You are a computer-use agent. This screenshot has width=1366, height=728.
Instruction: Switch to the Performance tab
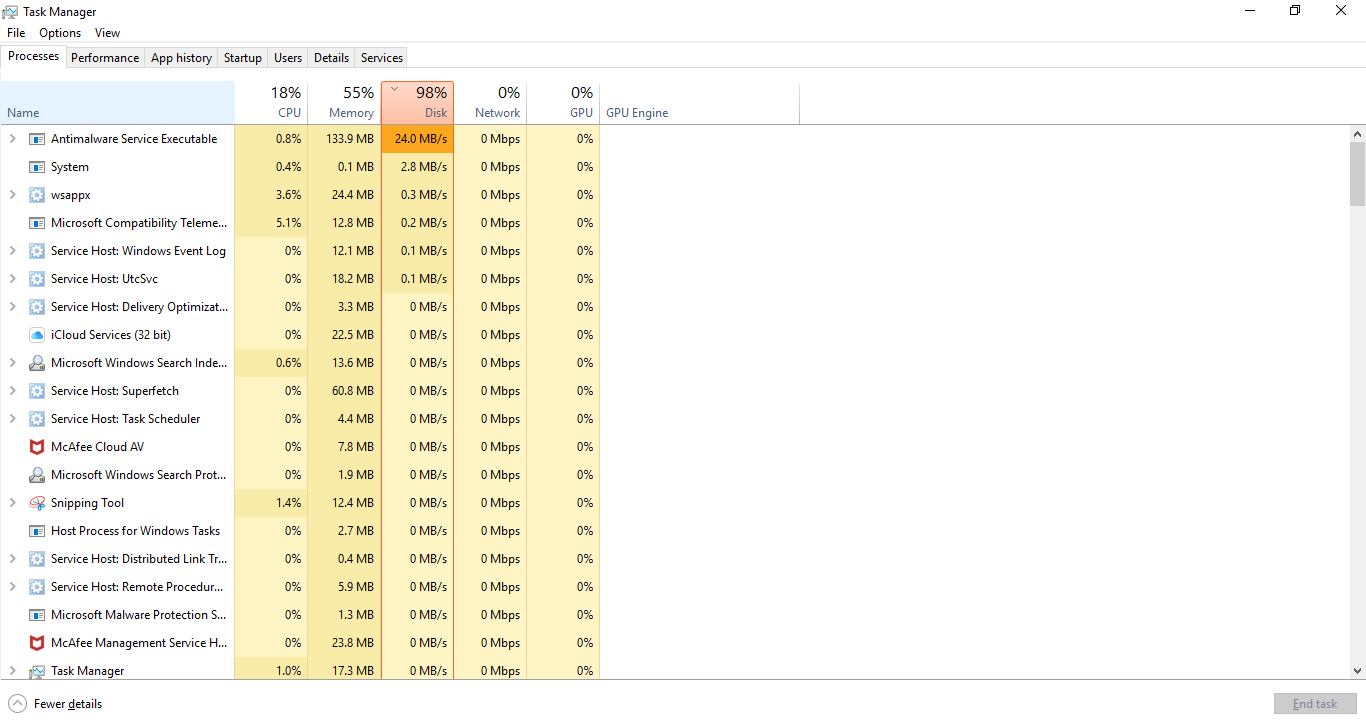tap(105, 58)
